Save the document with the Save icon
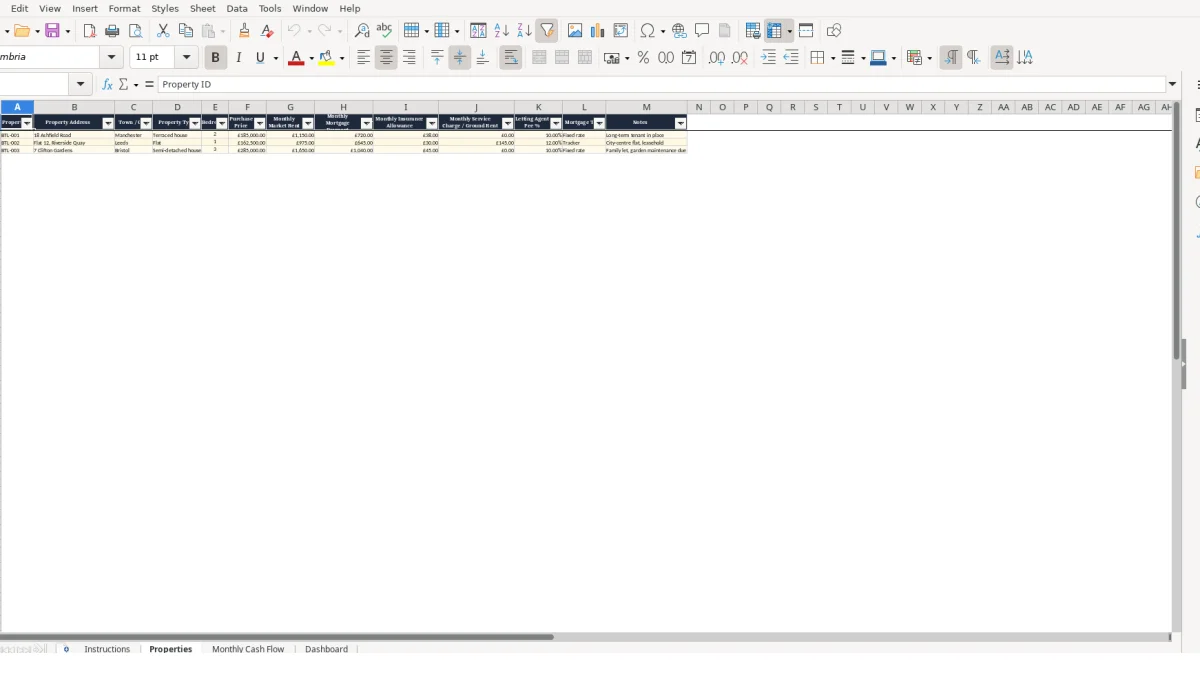 [52, 31]
